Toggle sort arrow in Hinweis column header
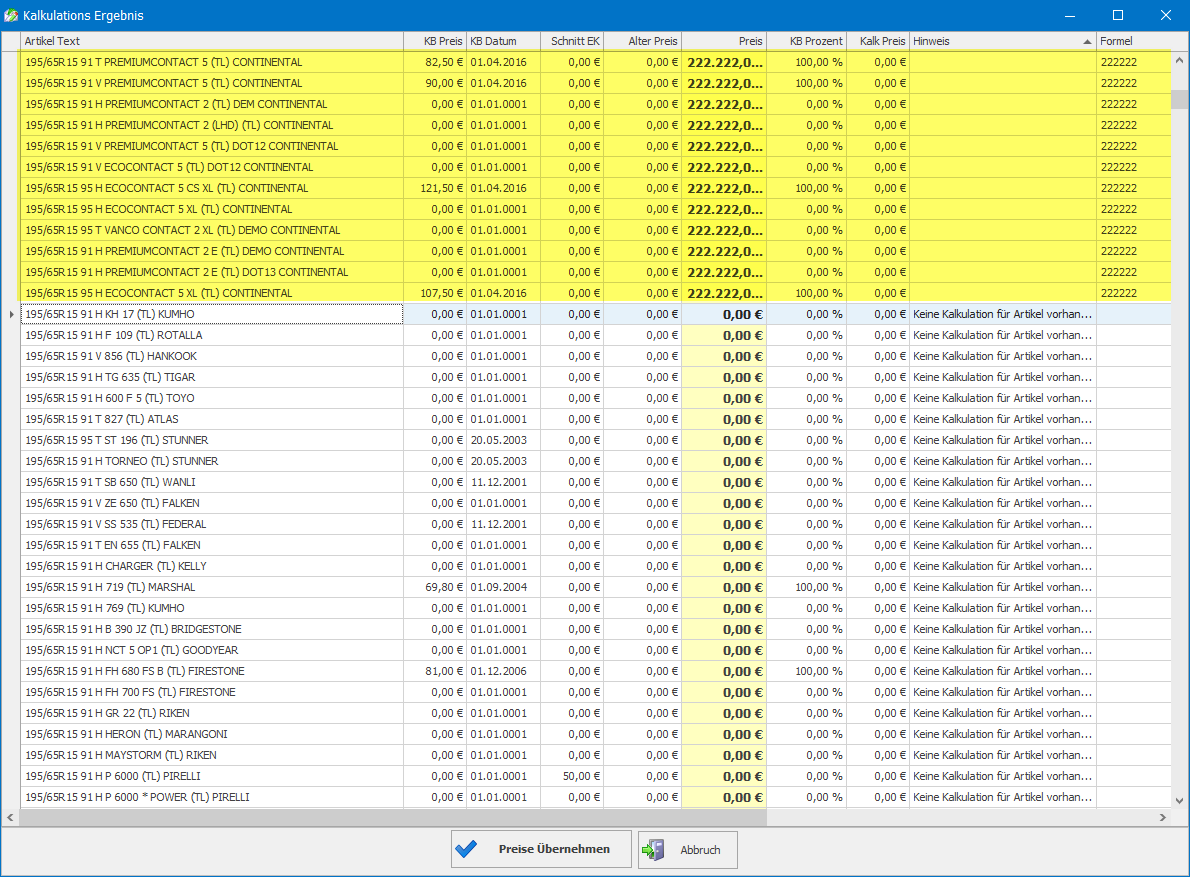 [1087, 42]
